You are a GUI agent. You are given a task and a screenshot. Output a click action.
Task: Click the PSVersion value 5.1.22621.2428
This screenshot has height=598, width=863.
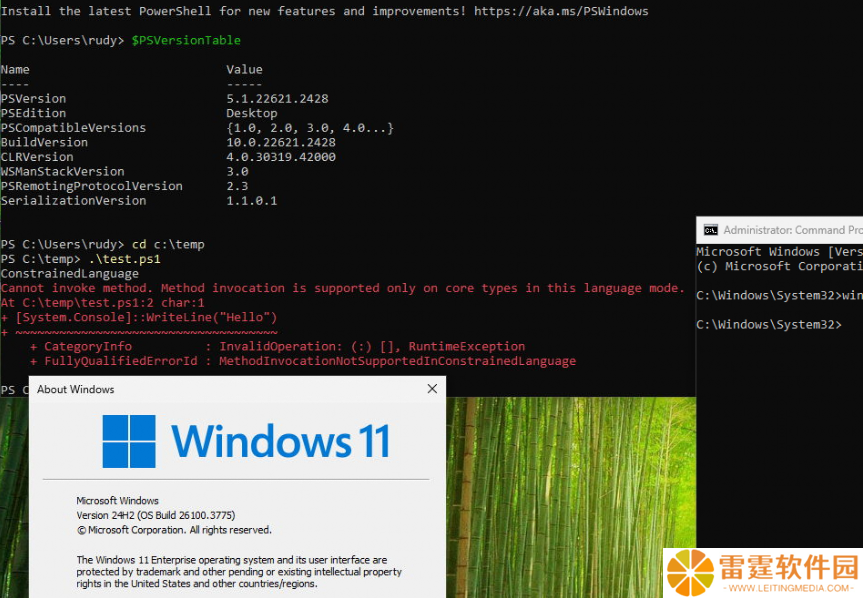(x=277, y=98)
